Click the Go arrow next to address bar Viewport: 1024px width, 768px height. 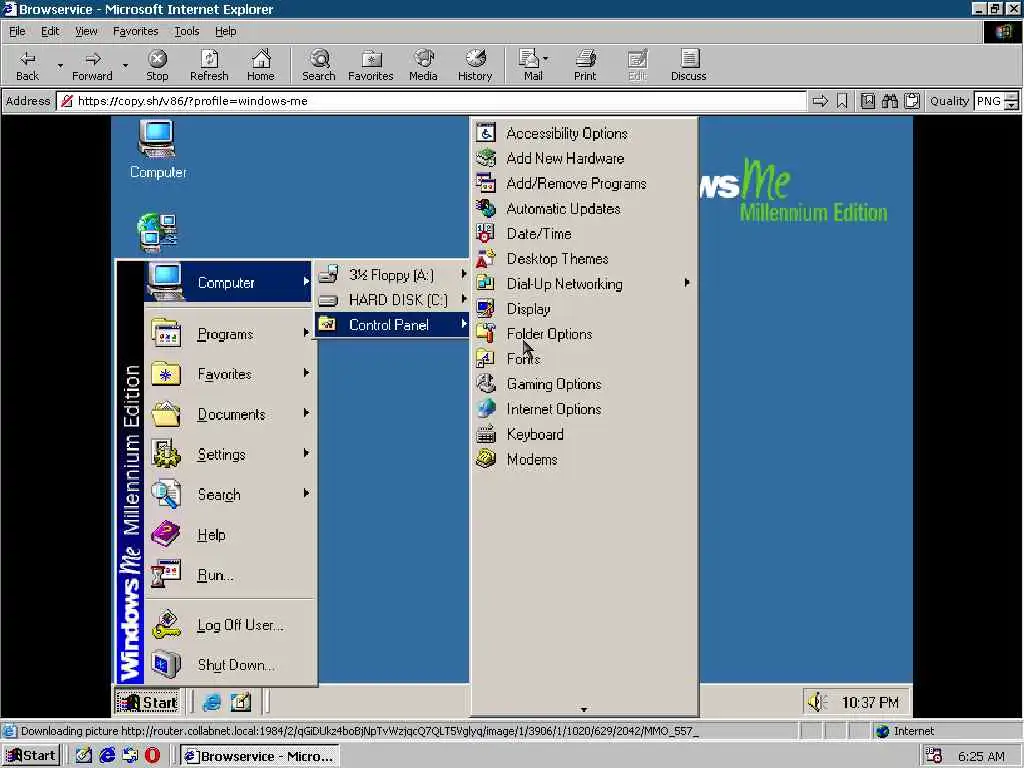coord(820,101)
